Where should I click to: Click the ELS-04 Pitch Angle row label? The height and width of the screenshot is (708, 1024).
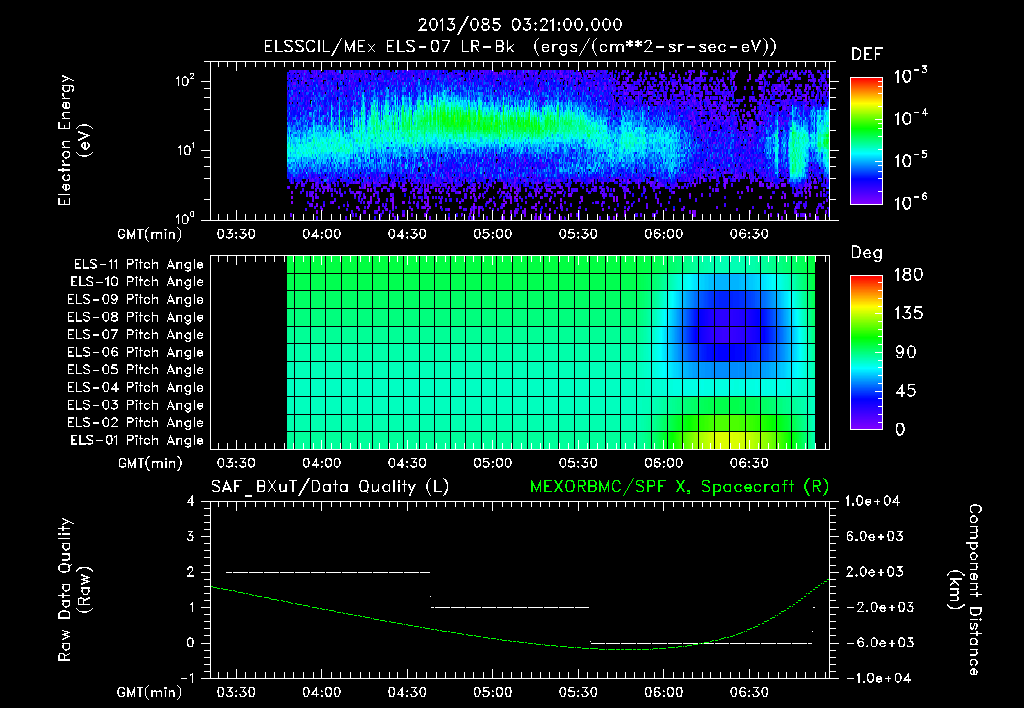point(136,387)
